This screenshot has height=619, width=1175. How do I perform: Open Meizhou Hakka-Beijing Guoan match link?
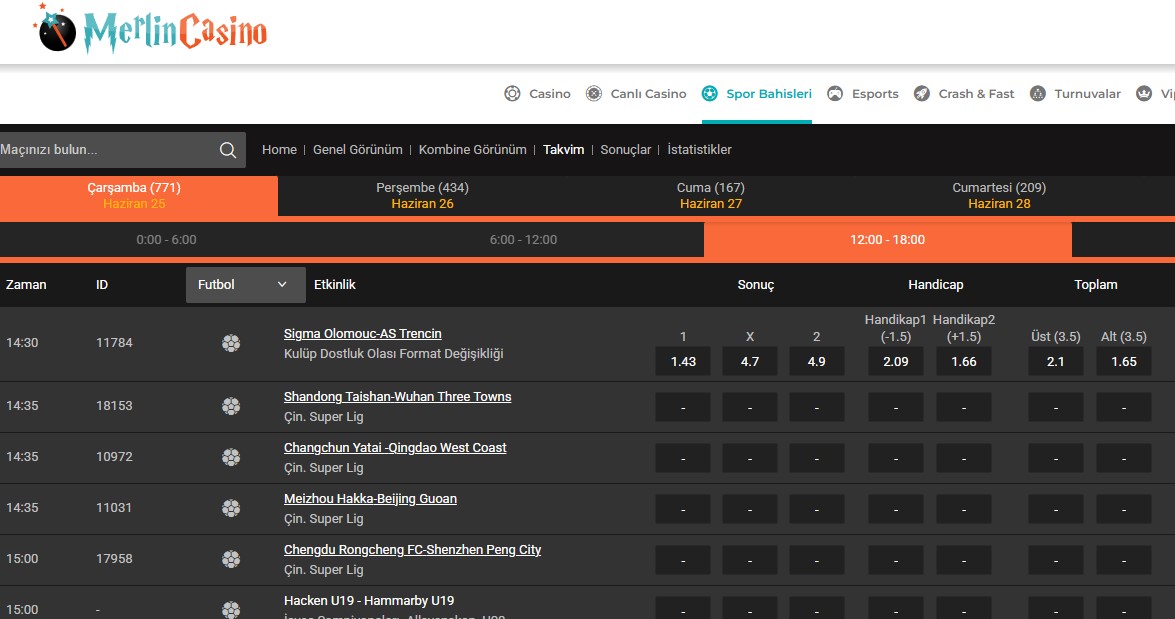[x=370, y=499]
